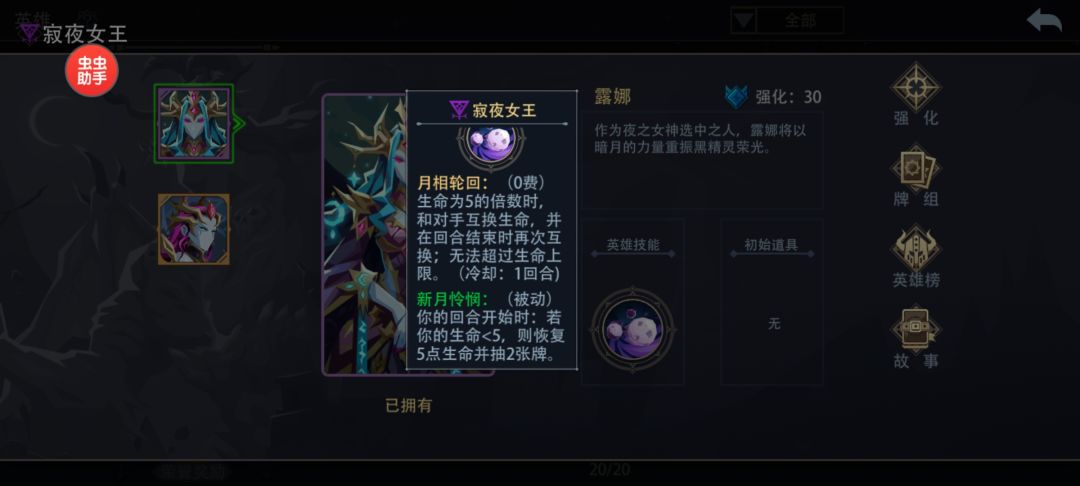Tap the blue 强化 level badge icon
This screenshot has height=486, width=1080.
736,97
